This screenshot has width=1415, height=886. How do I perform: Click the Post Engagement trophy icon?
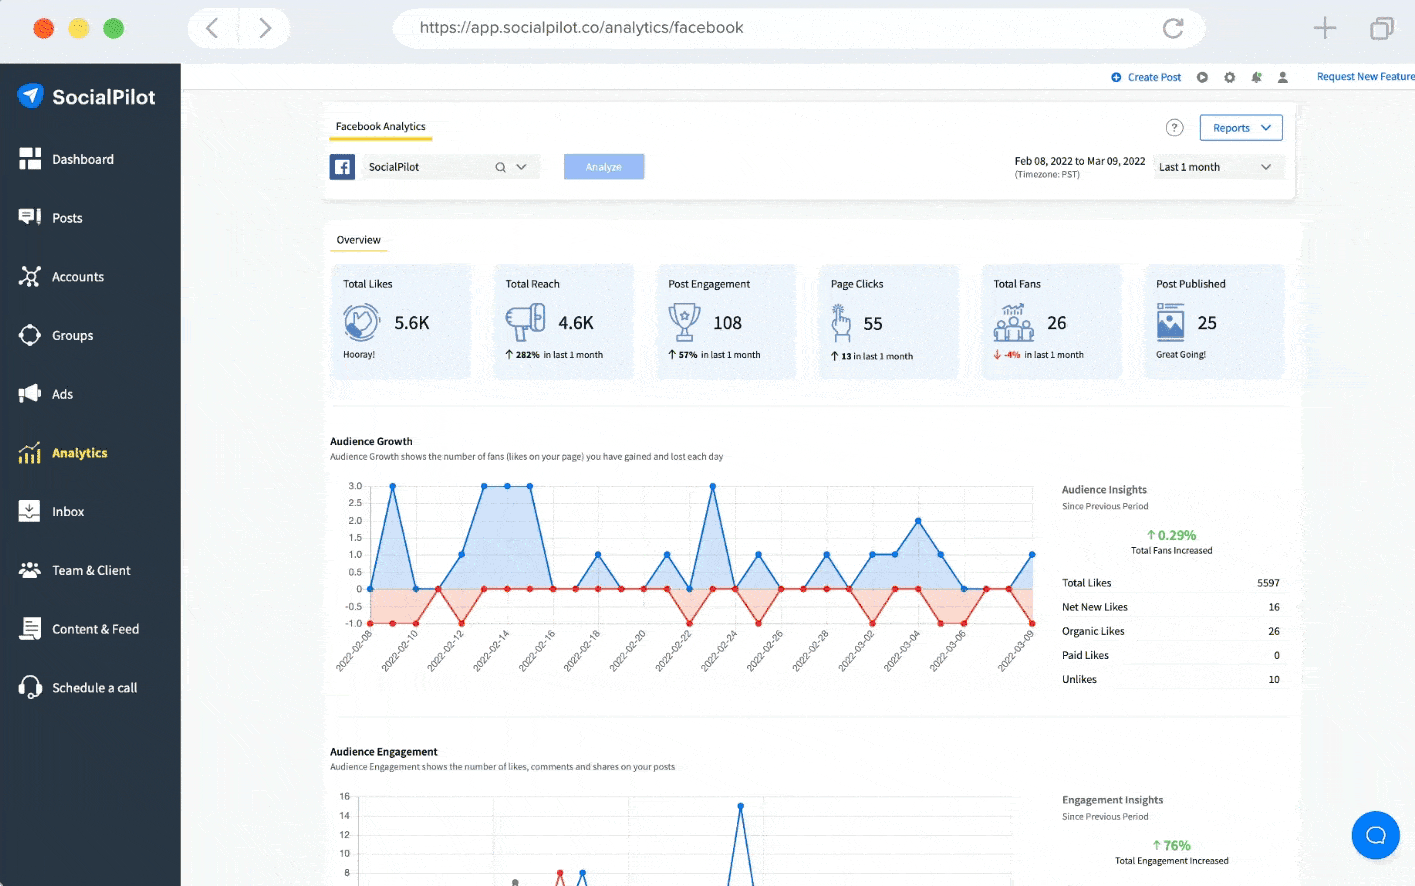[x=684, y=322]
